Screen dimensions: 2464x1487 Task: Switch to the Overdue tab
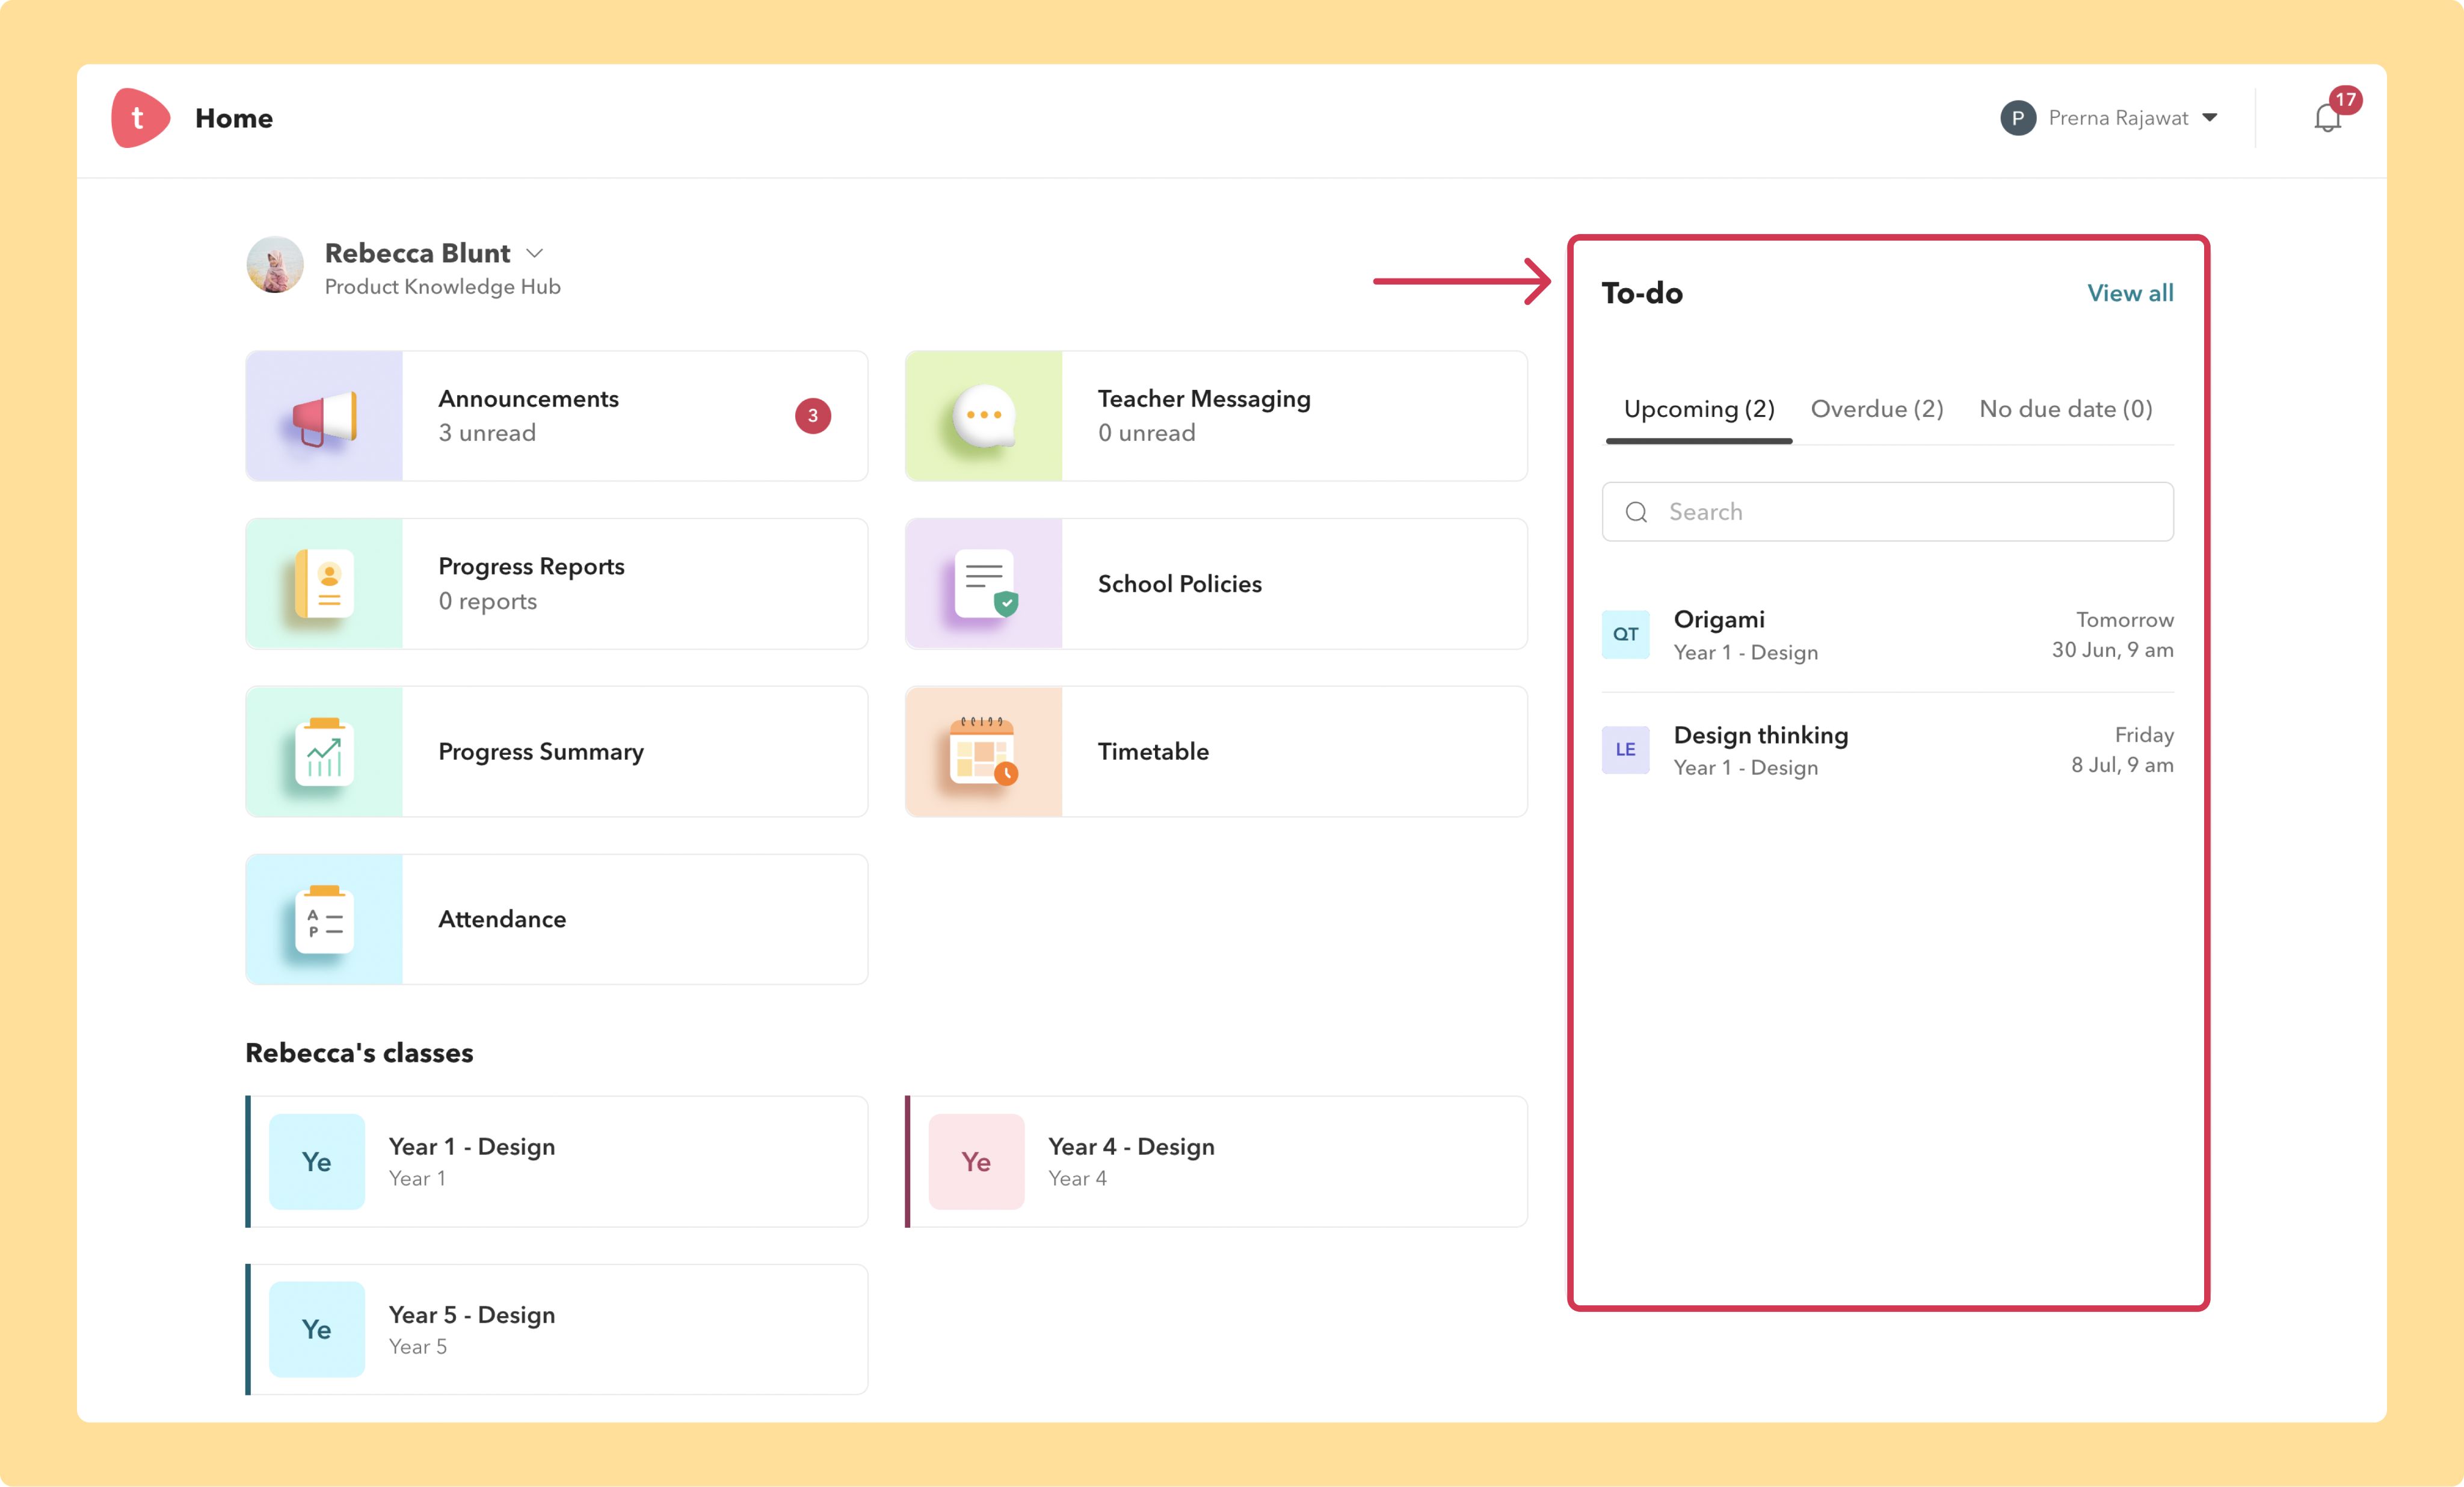pos(1876,409)
